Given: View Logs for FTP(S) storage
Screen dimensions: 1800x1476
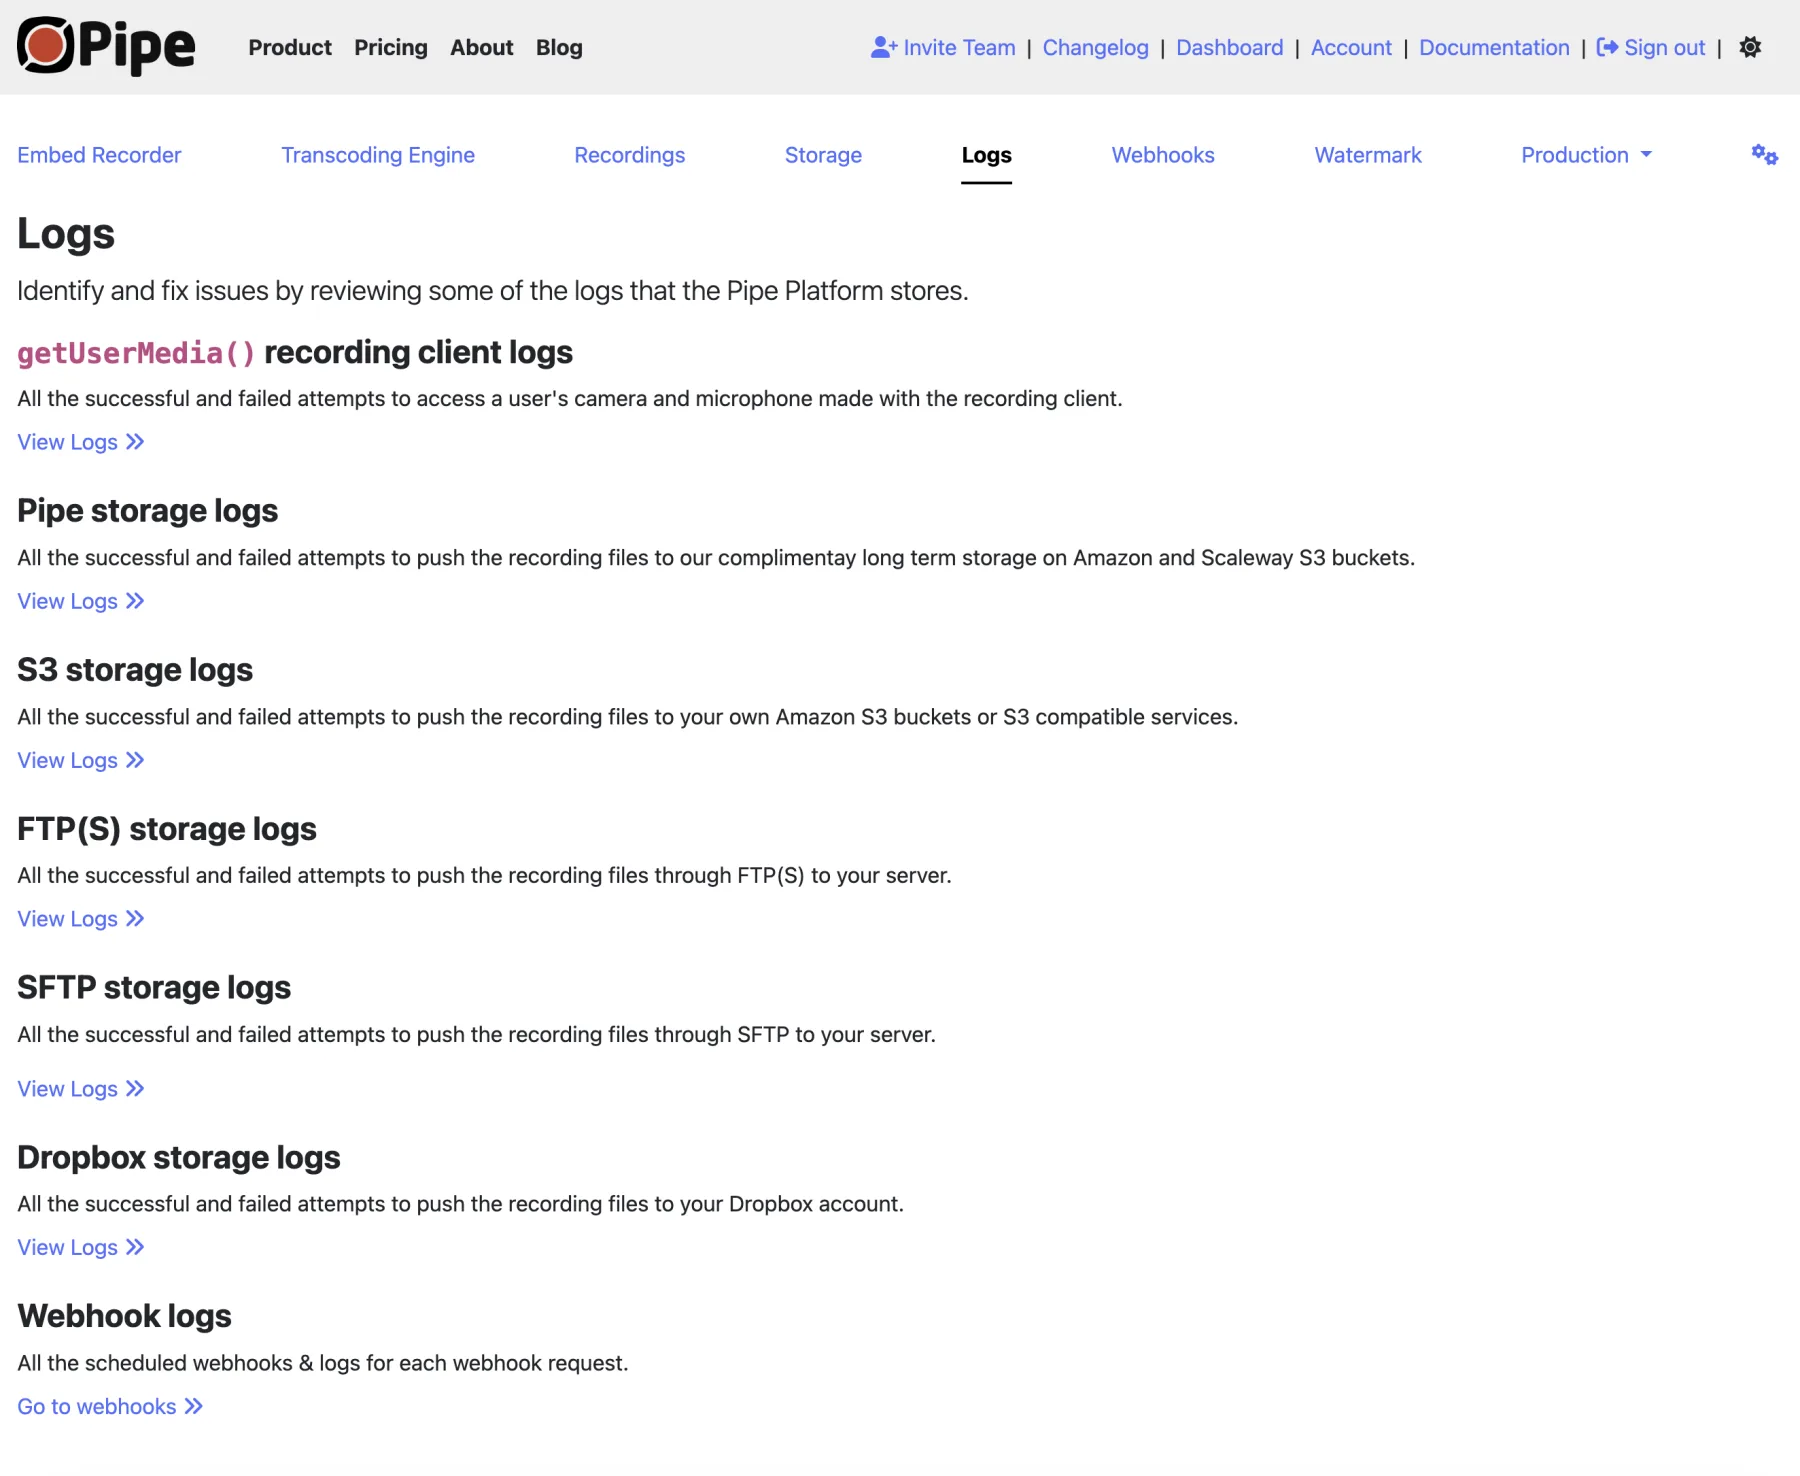Looking at the screenshot, I should (x=81, y=919).
